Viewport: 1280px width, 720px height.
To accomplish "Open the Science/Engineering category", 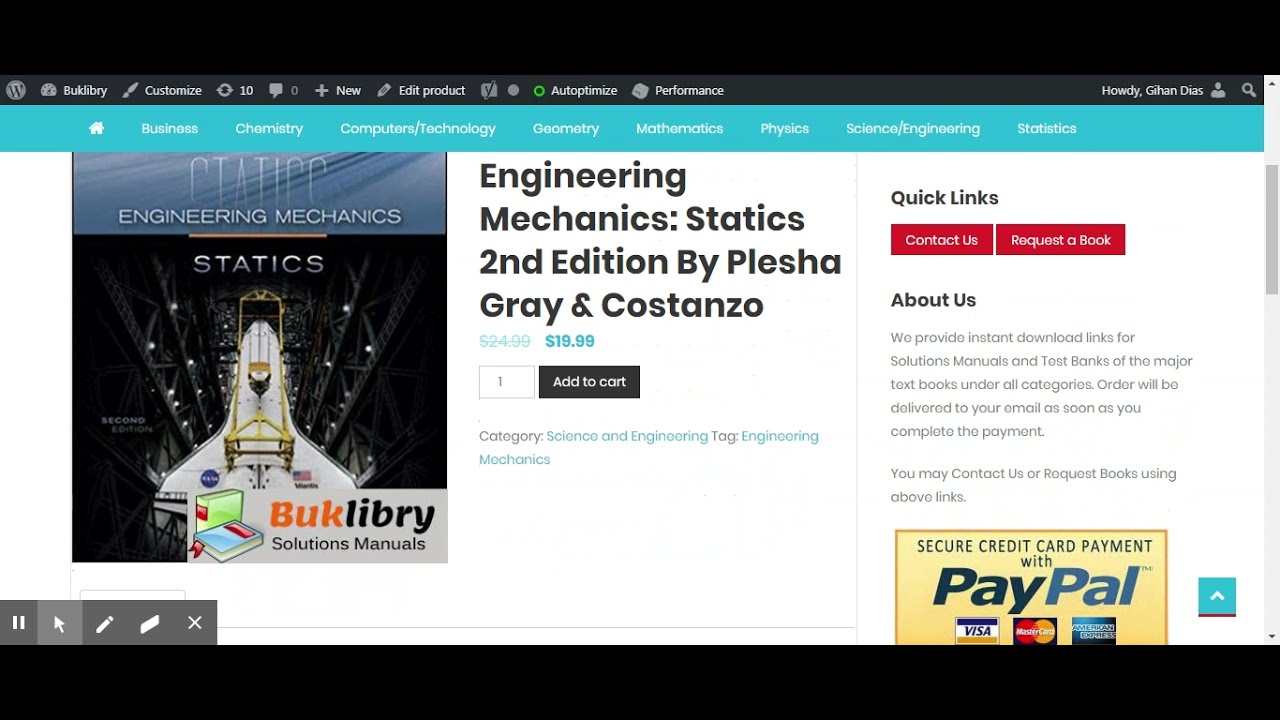I will [913, 128].
